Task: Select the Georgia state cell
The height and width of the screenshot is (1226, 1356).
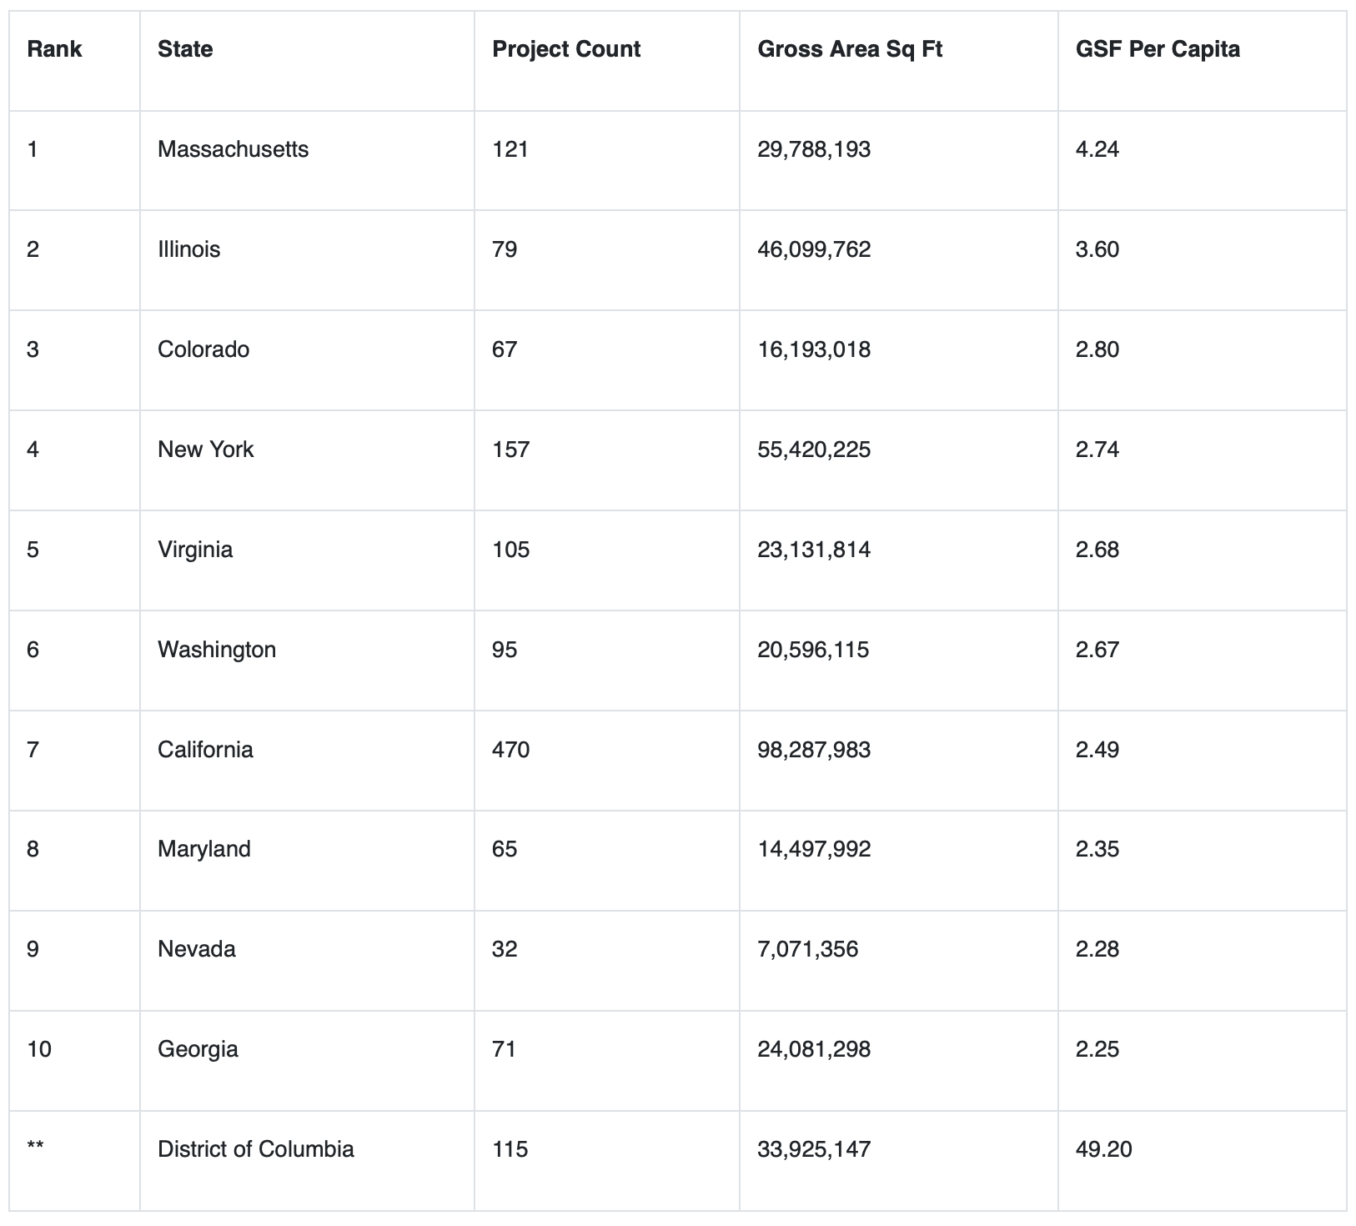Action: 197,1049
